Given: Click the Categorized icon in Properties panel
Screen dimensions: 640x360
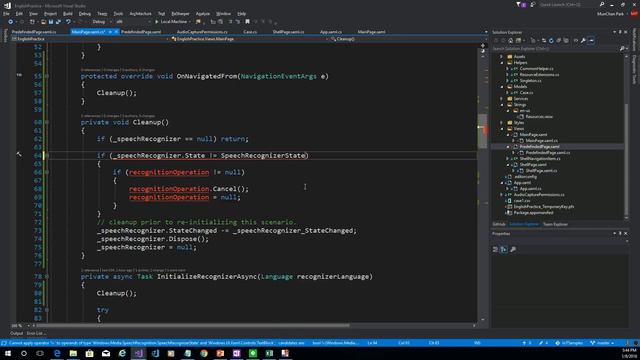Looking at the screenshot, I should (495, 249).
